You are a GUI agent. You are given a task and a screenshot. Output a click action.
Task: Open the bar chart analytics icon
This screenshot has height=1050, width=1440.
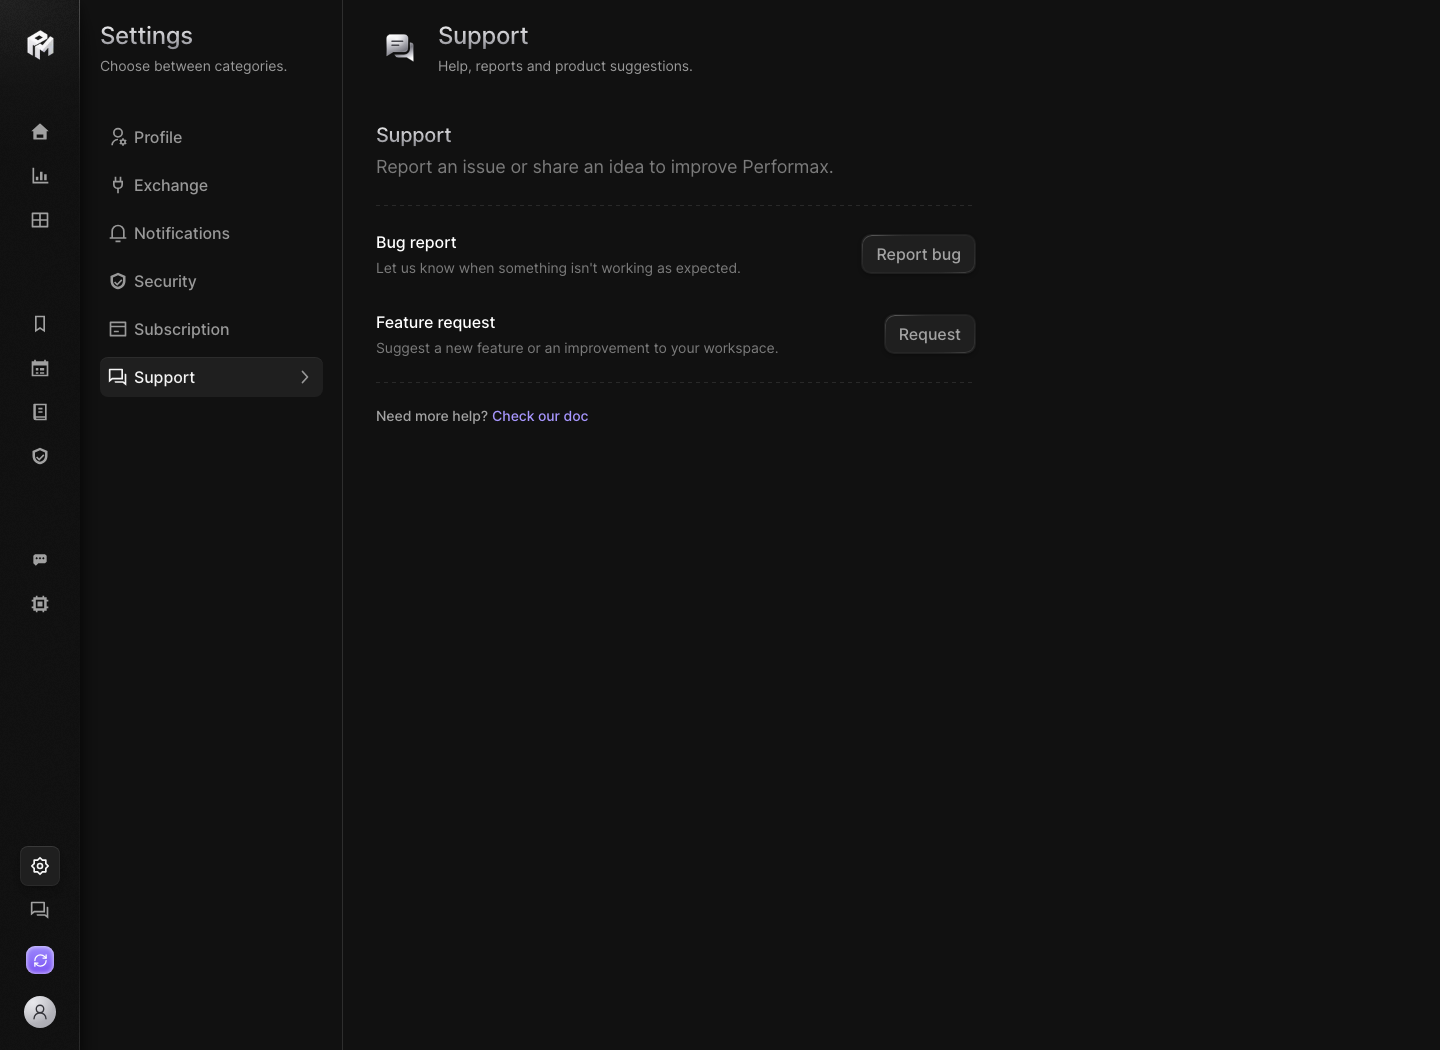(40, 176)
